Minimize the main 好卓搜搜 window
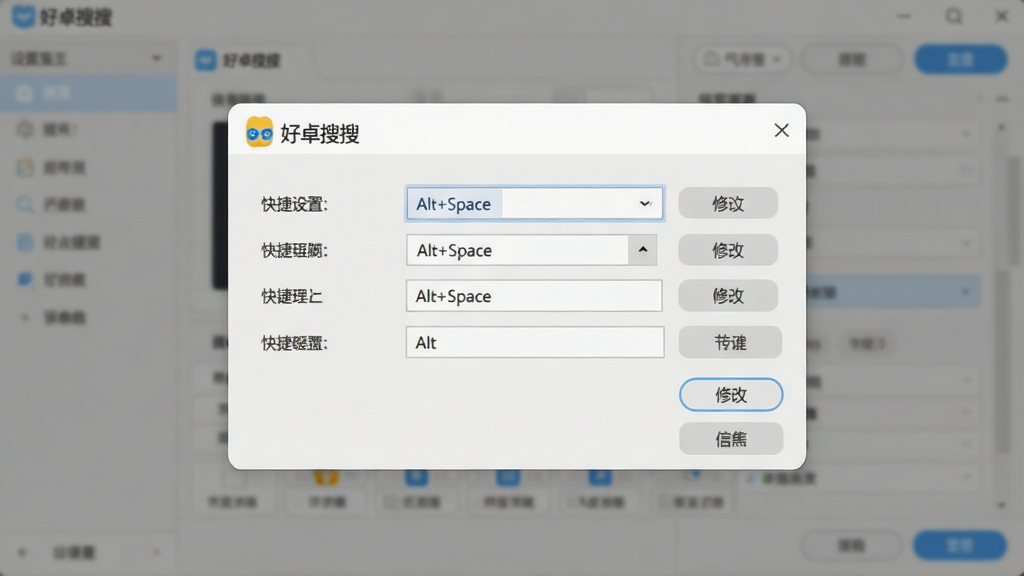Viewport: 1024px width, 576px height. pos(904,16)
